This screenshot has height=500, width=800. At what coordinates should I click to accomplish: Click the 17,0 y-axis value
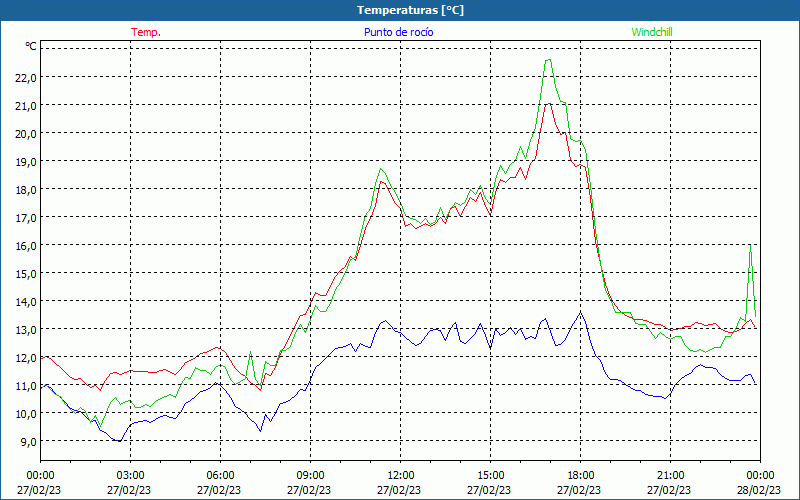click(x=27, y=218)
